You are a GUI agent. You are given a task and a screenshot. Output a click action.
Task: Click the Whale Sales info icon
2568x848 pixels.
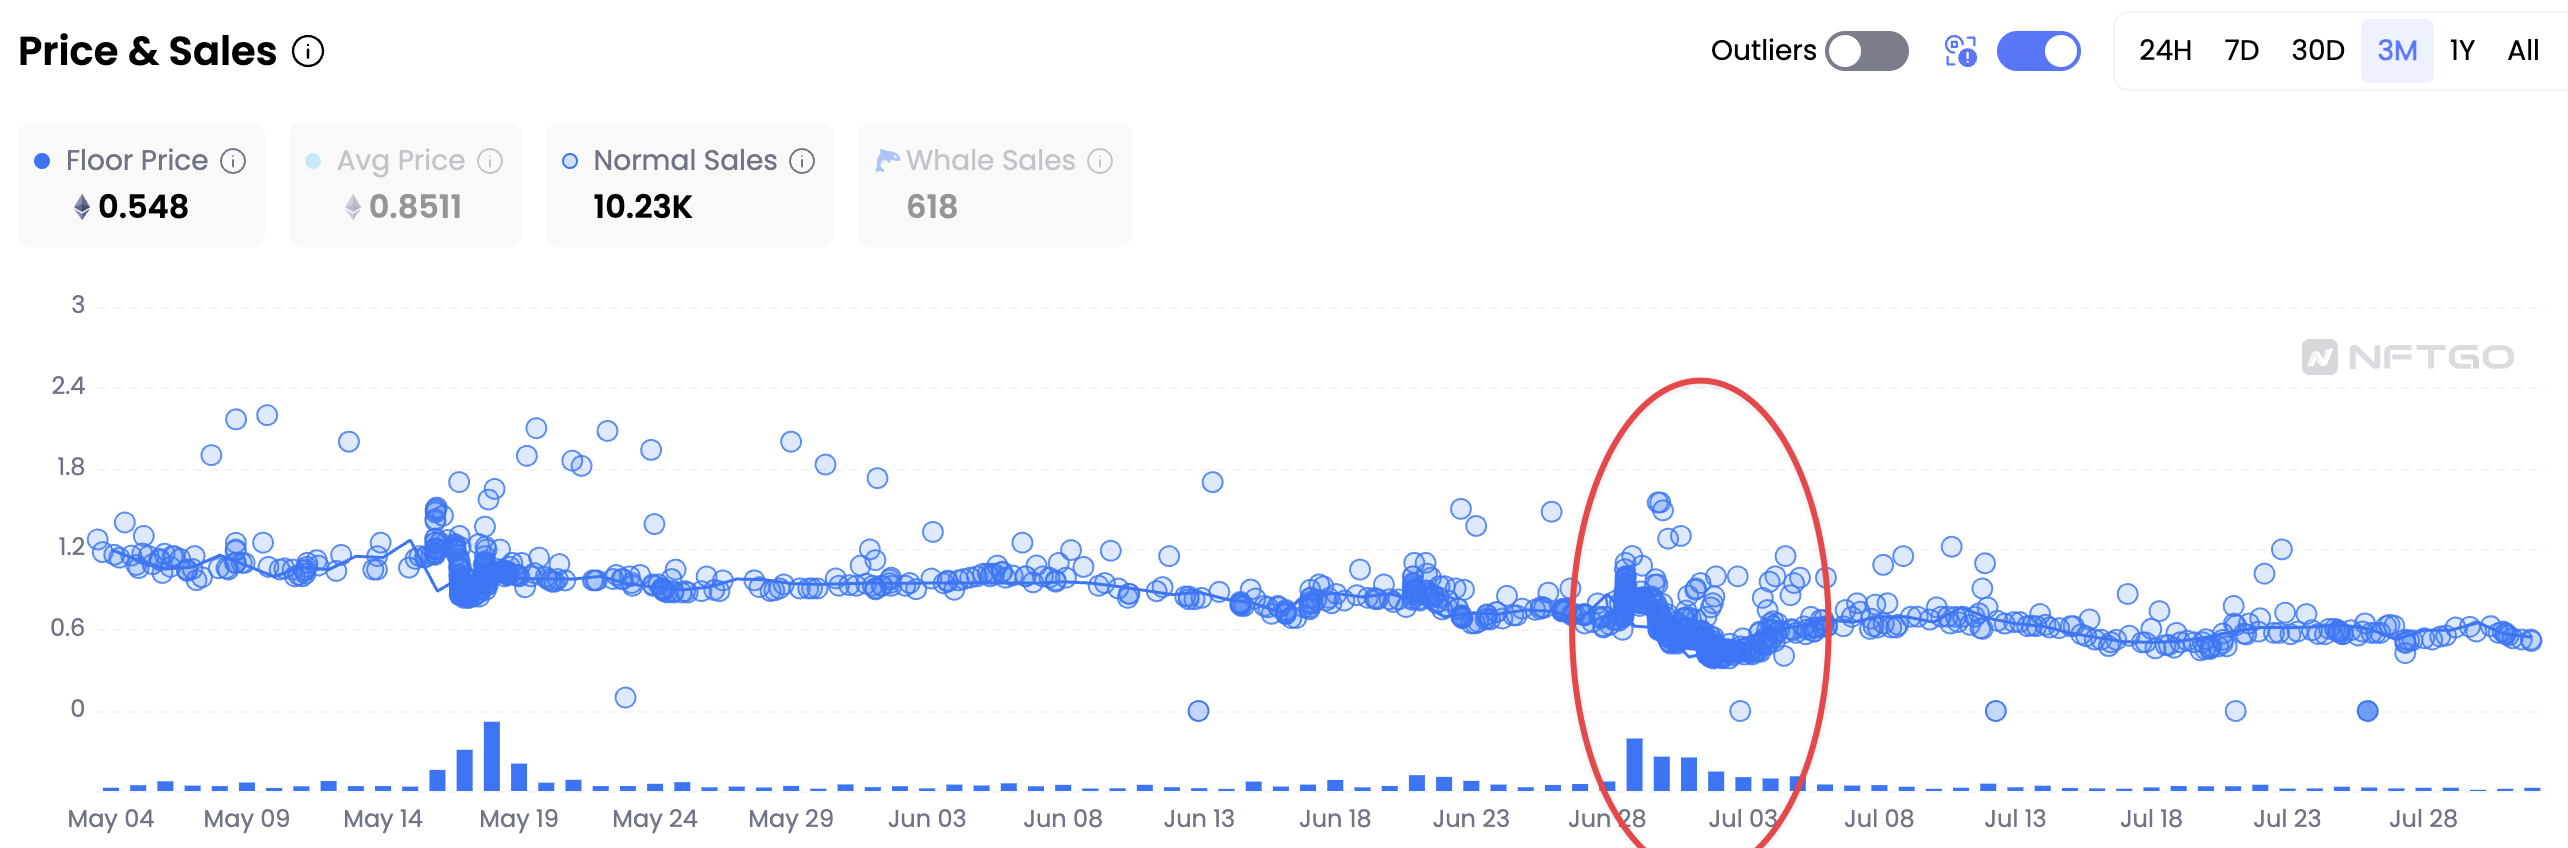pos(1100,161)
